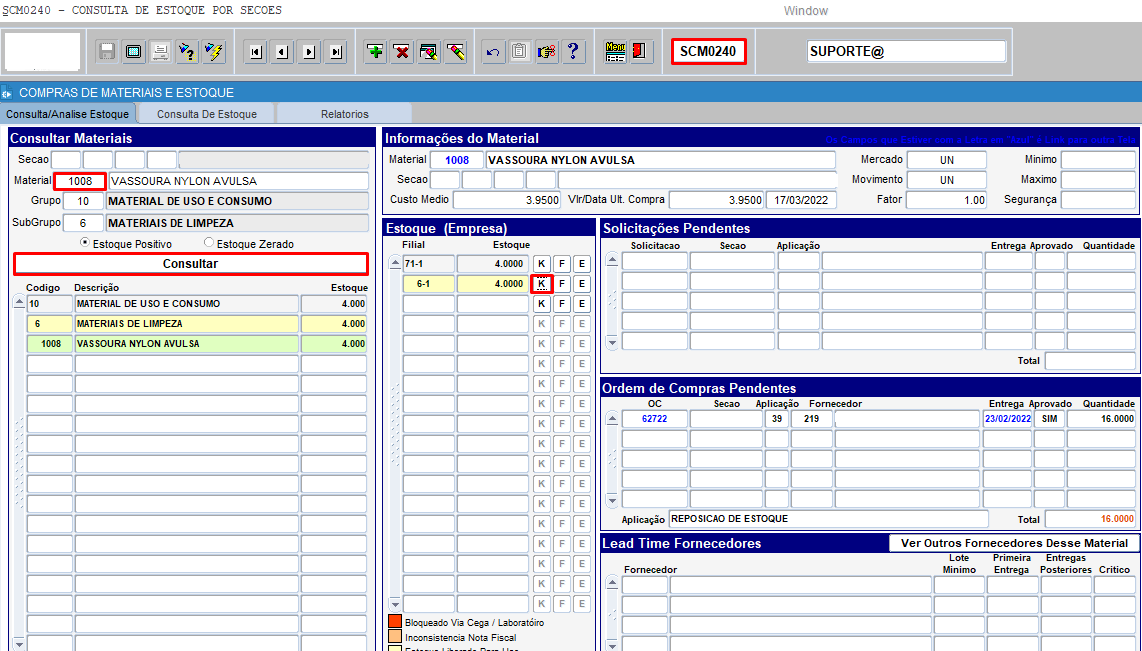This screenshot has width=1142, height=651.
Task: Click the red Bloqueado Via Cega swatch
Action: click(x=395, y=621)
